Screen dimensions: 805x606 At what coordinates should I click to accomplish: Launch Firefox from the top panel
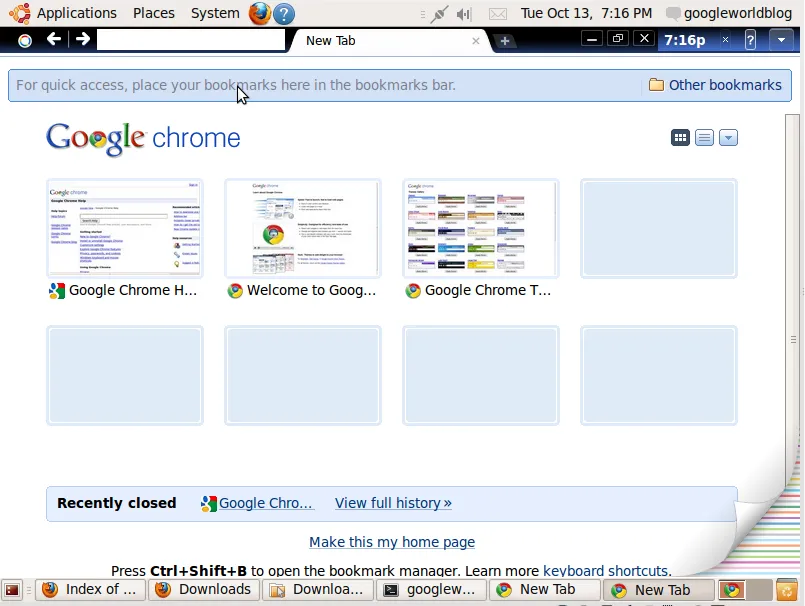(260, 13)
